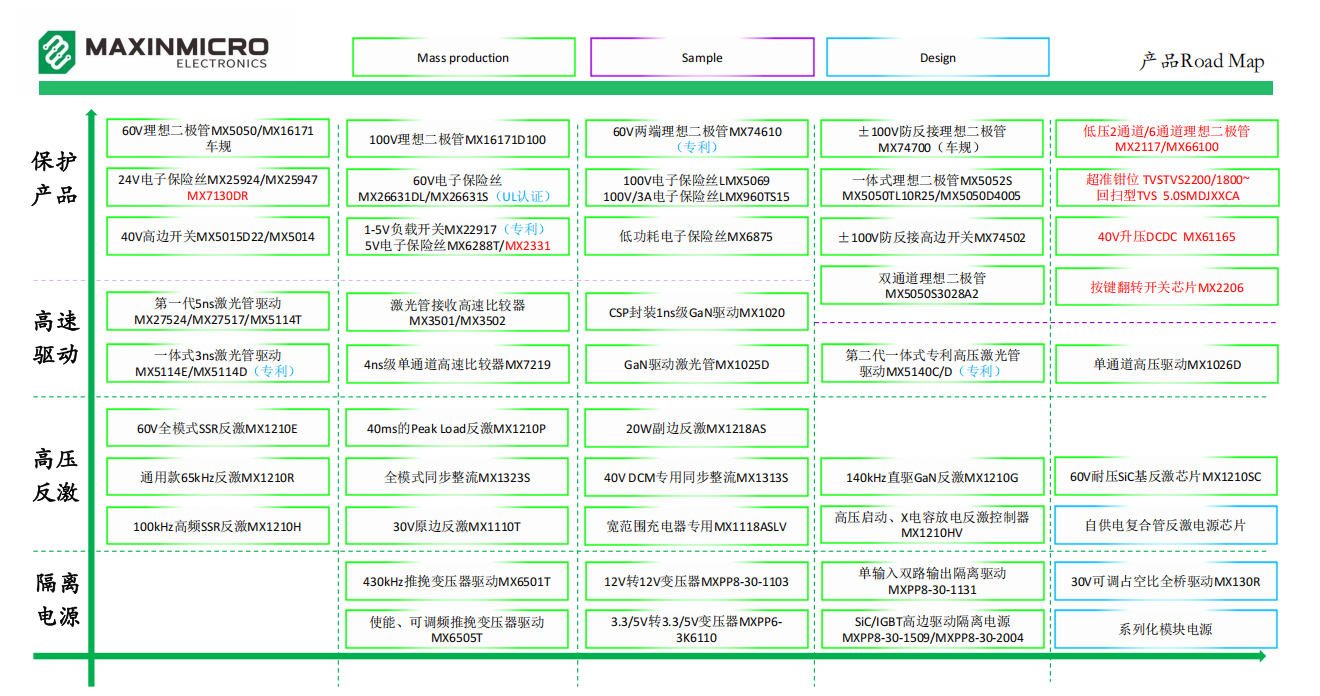Select the 60V电子保险丝 MX26631DL box

tap(457, 188)
